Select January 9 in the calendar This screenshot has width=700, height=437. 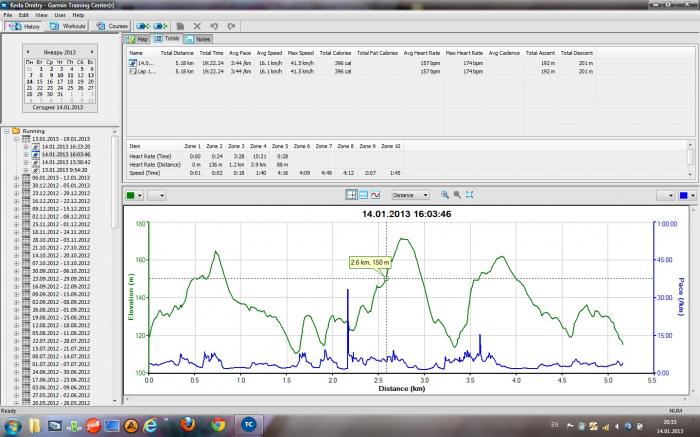[x=50, y=75]
